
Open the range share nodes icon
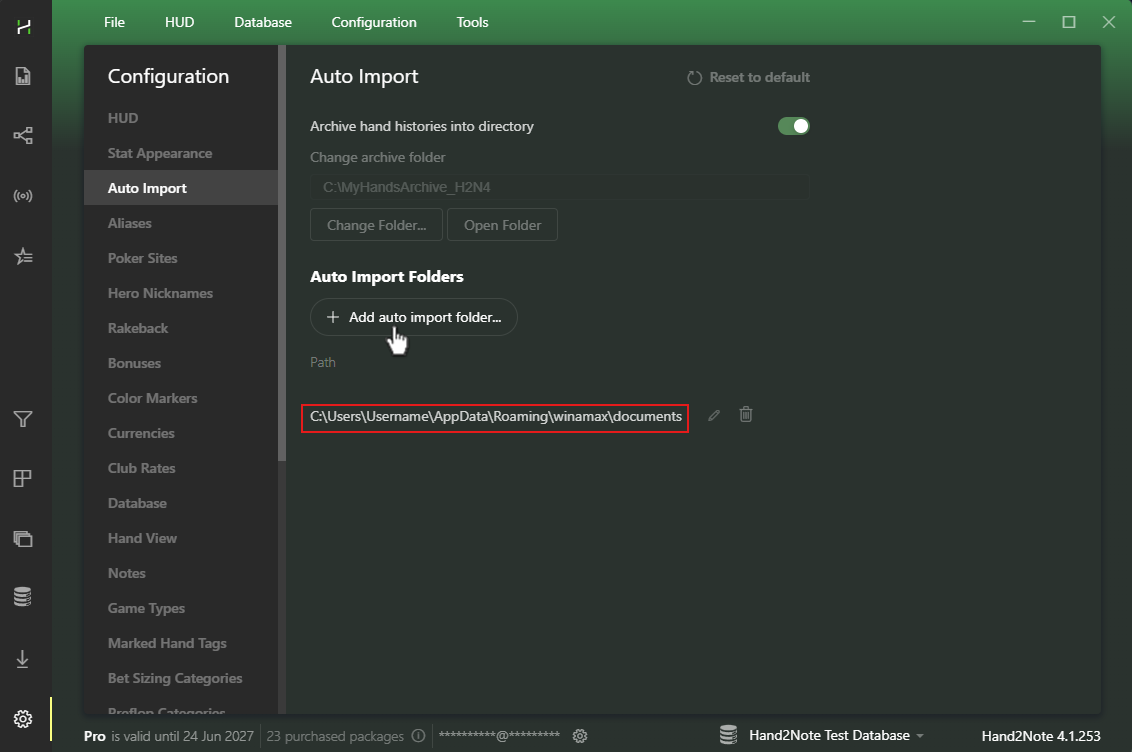(23, 136)
